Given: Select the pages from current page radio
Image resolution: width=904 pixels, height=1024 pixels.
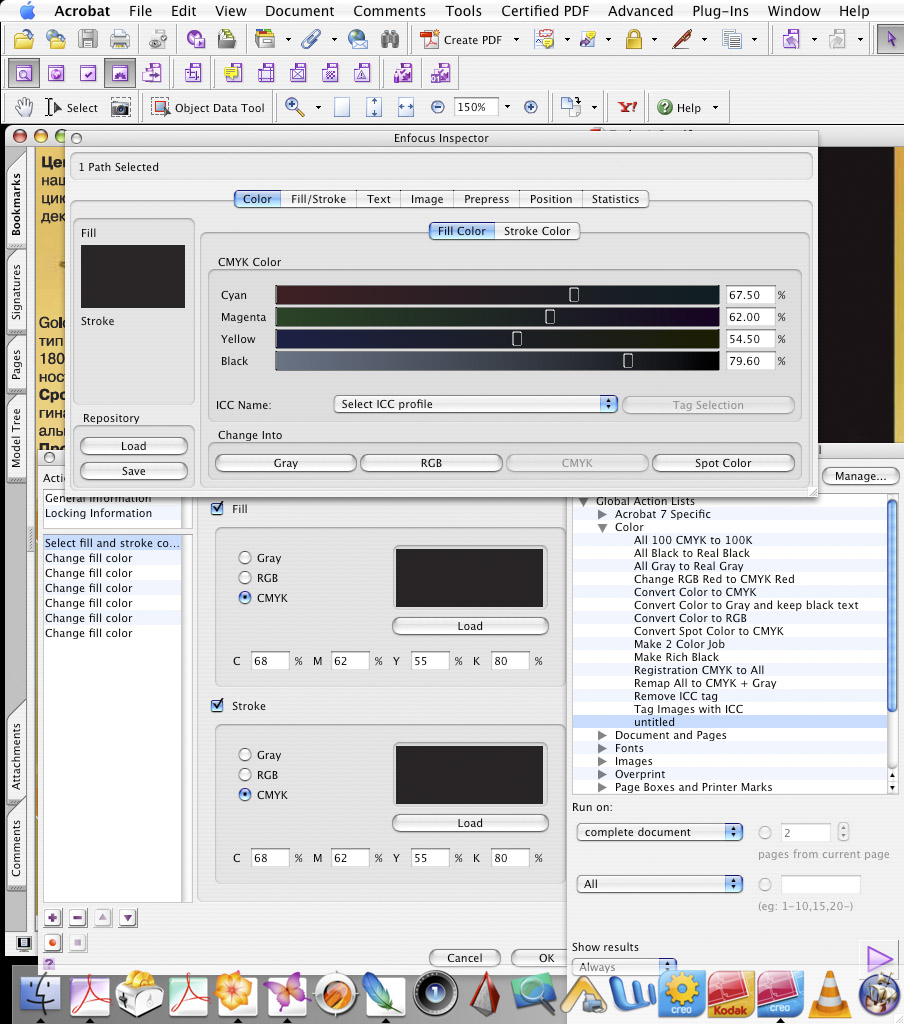Looking at the screenshot, I should pyautogui.click(x=765, y=833).
